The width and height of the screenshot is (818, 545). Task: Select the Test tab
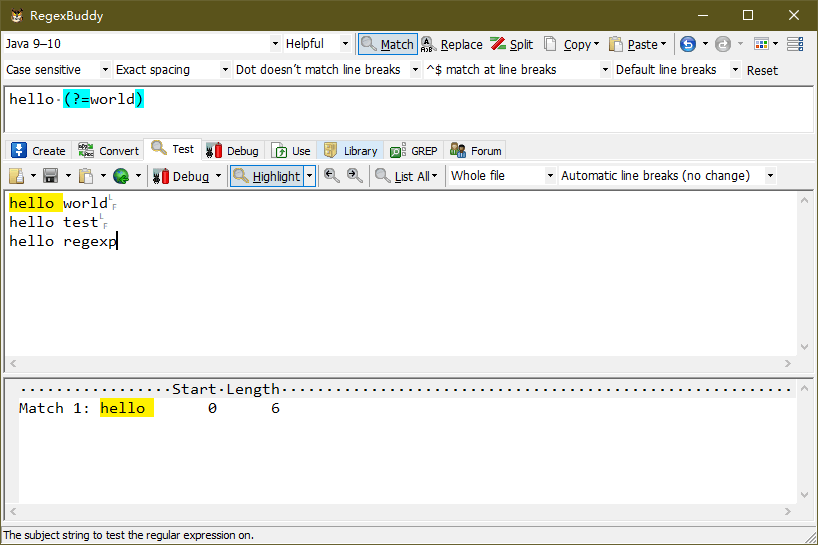click(173, 149)
